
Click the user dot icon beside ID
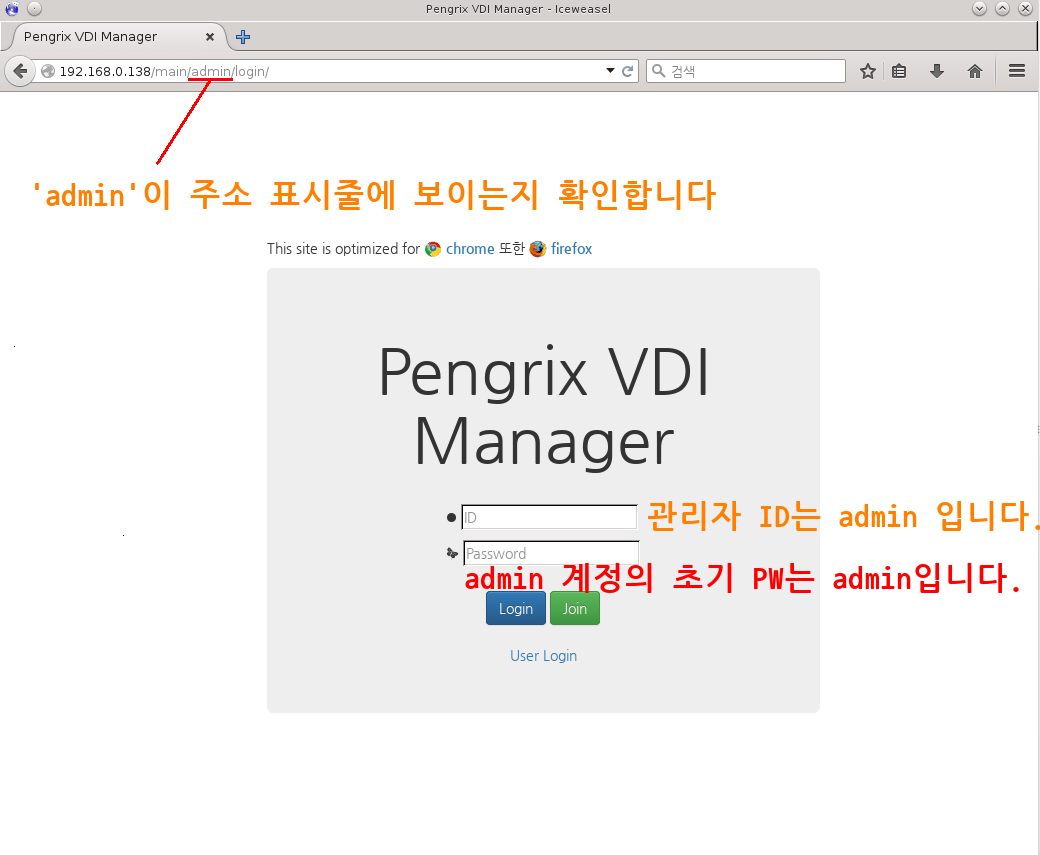[x=452, y=517]
